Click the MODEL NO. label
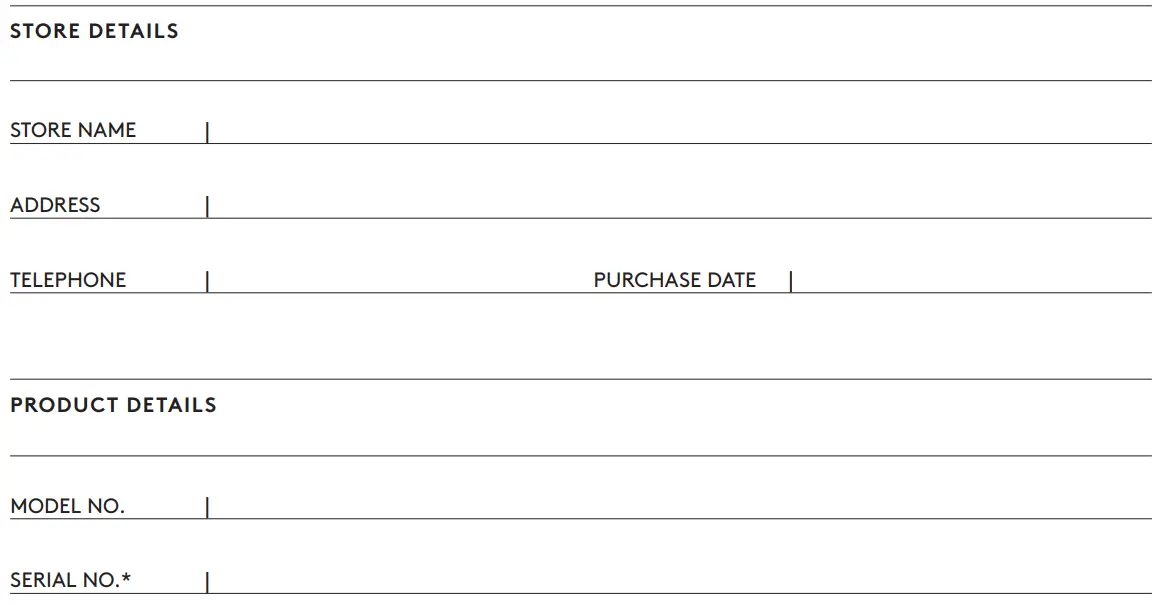1164x605 pixels. coord(67,506)
